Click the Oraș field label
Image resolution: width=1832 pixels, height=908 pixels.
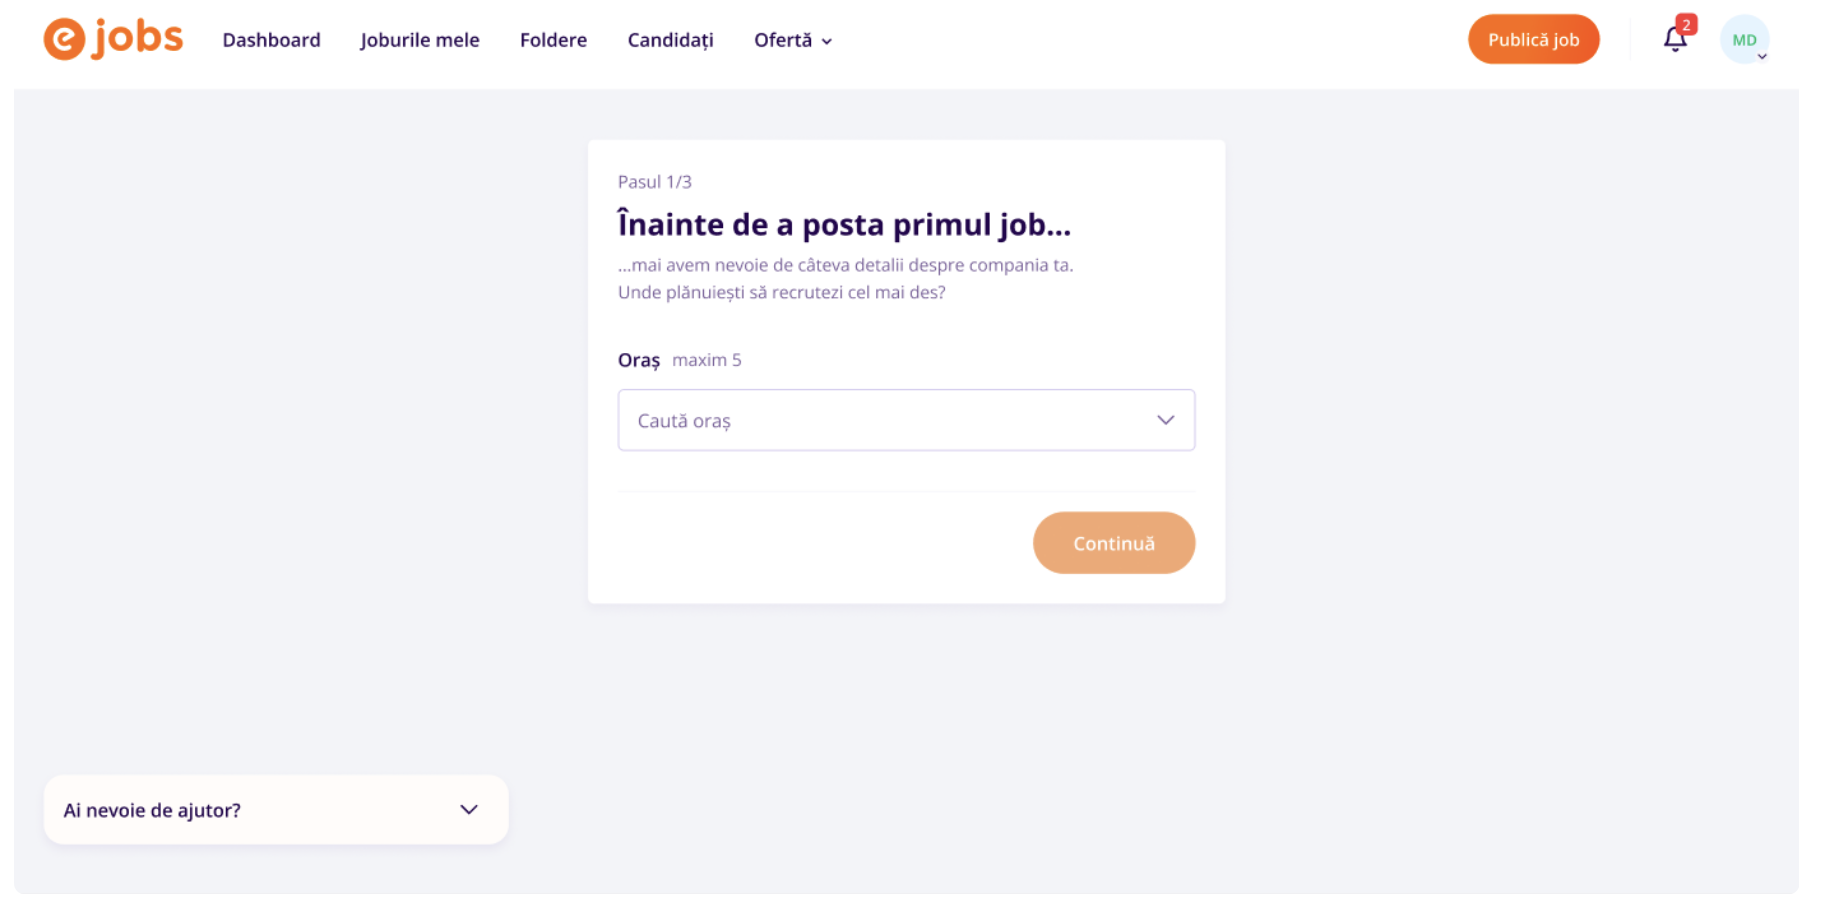639,360
